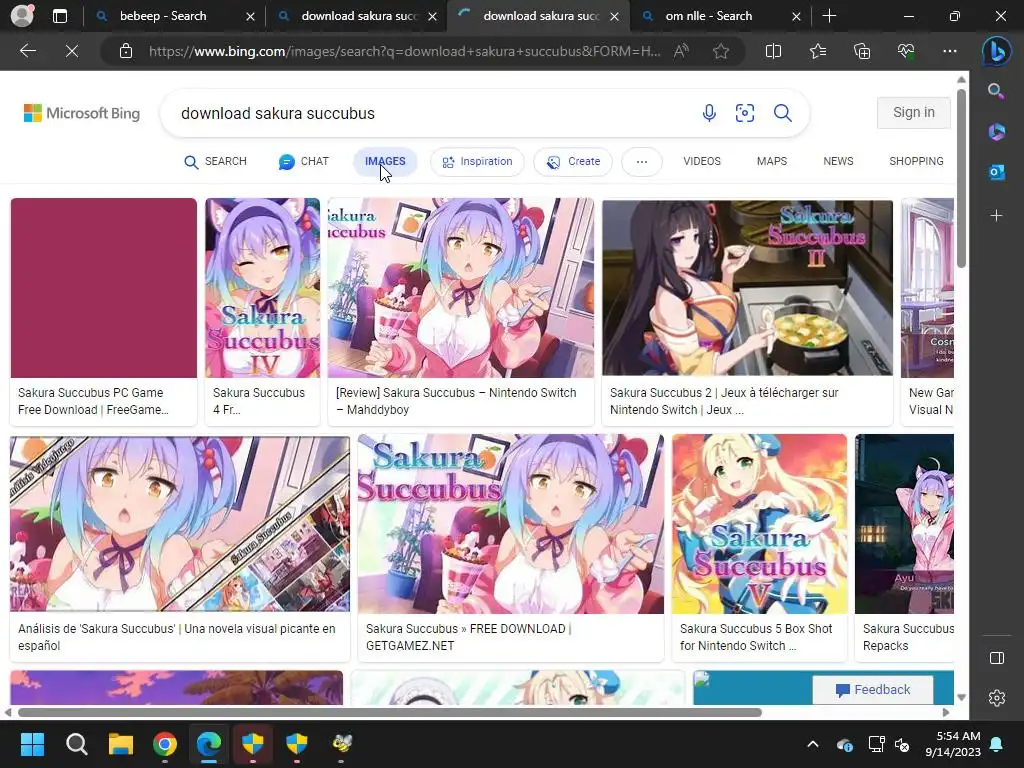Open split screen view
Screen dimensions: 1024x768
click(x=773, y=51)
